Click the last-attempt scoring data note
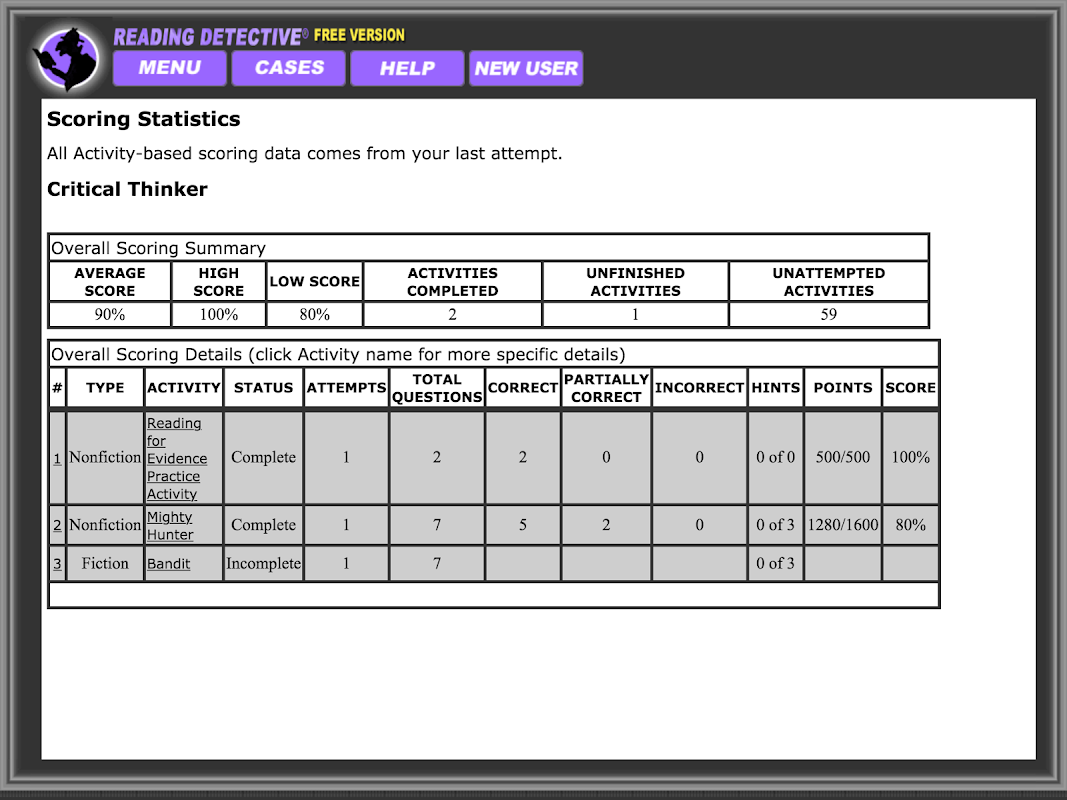Screen dimensions: 1067x800 304,154
